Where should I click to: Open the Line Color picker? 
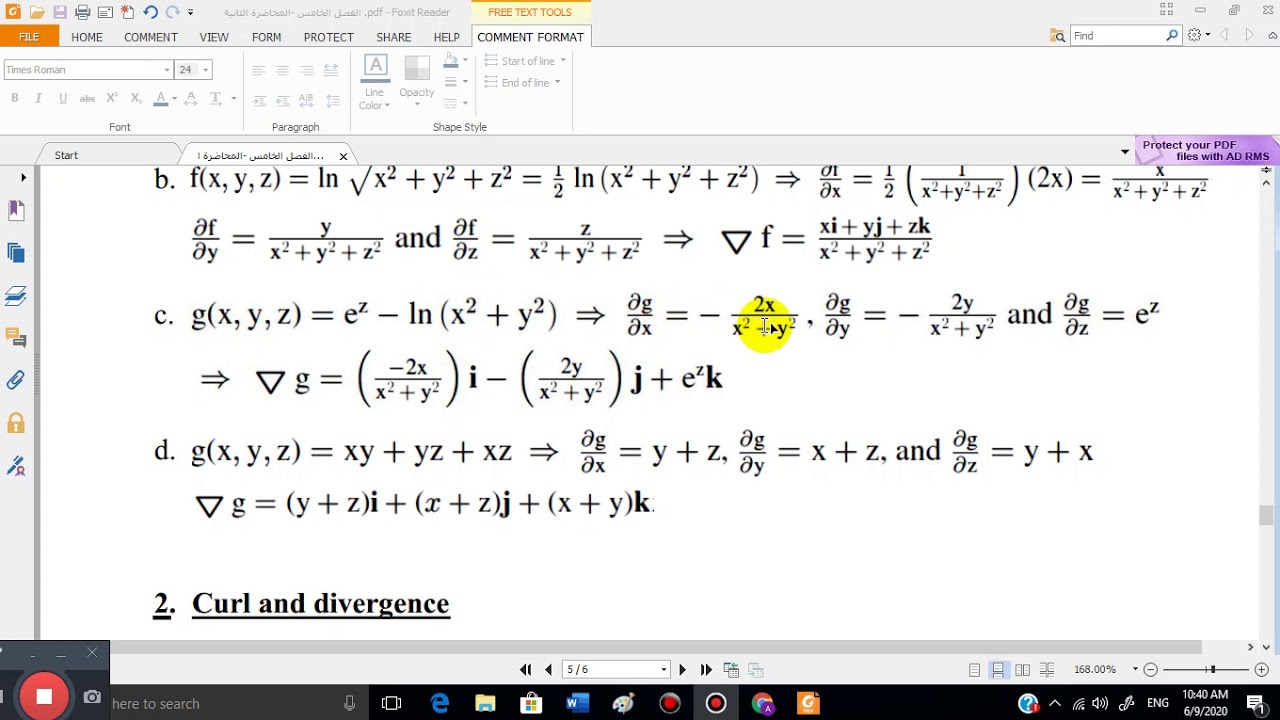point(375,83)
